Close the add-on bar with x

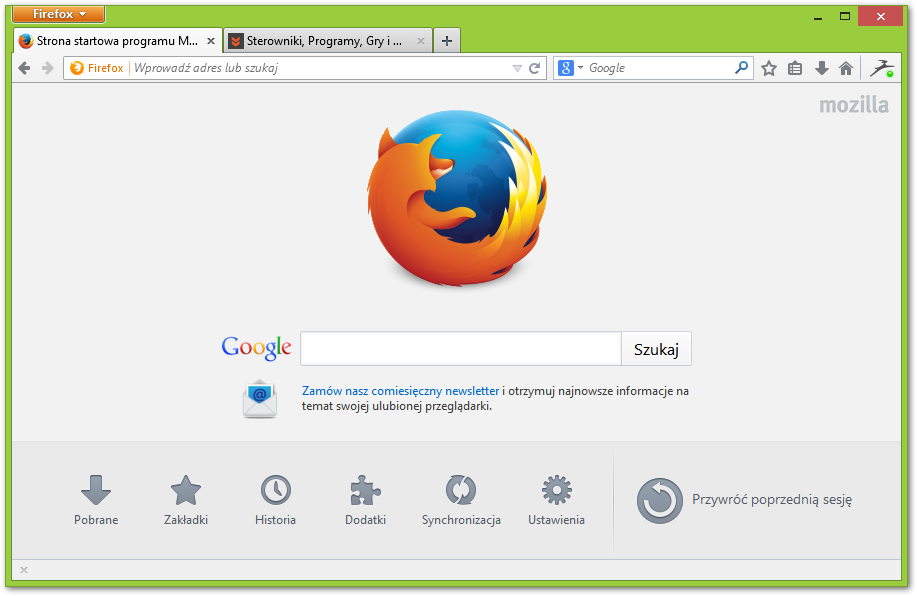(24, 570)
